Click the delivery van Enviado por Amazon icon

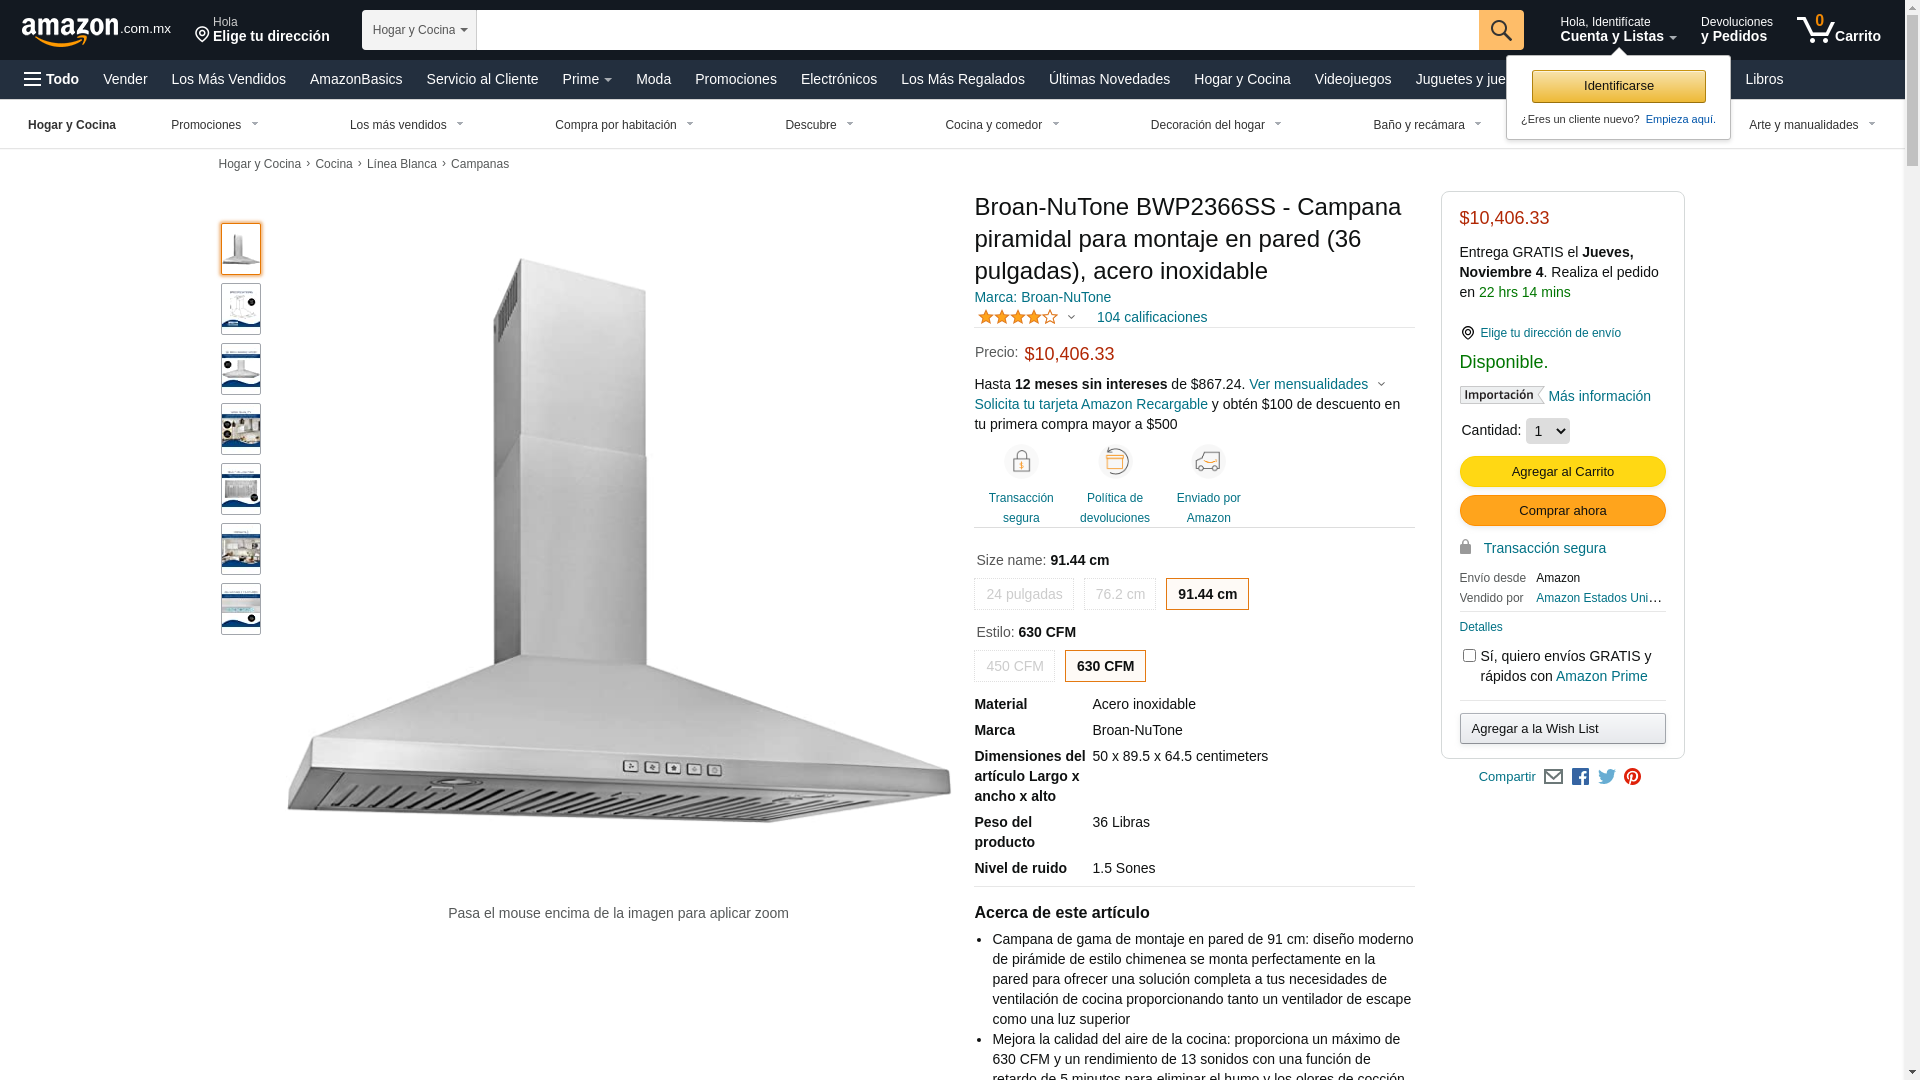pos(1208,462)
